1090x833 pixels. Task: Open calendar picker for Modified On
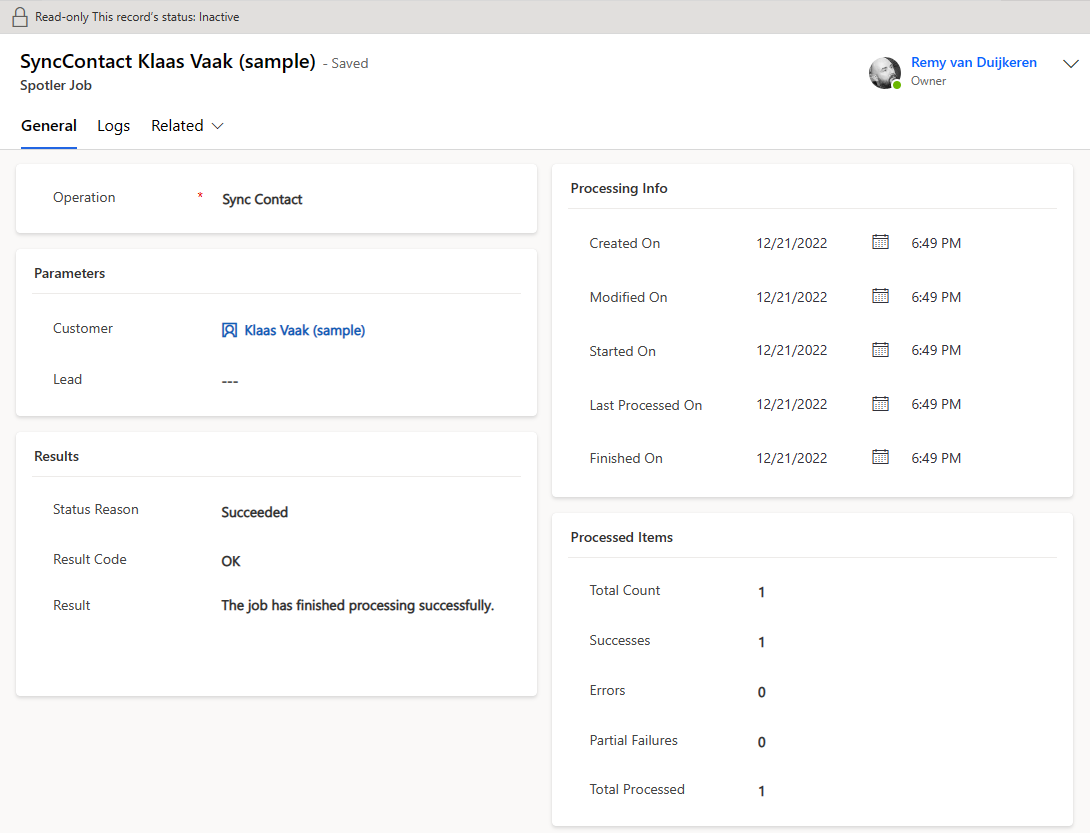tap(880, 296)
